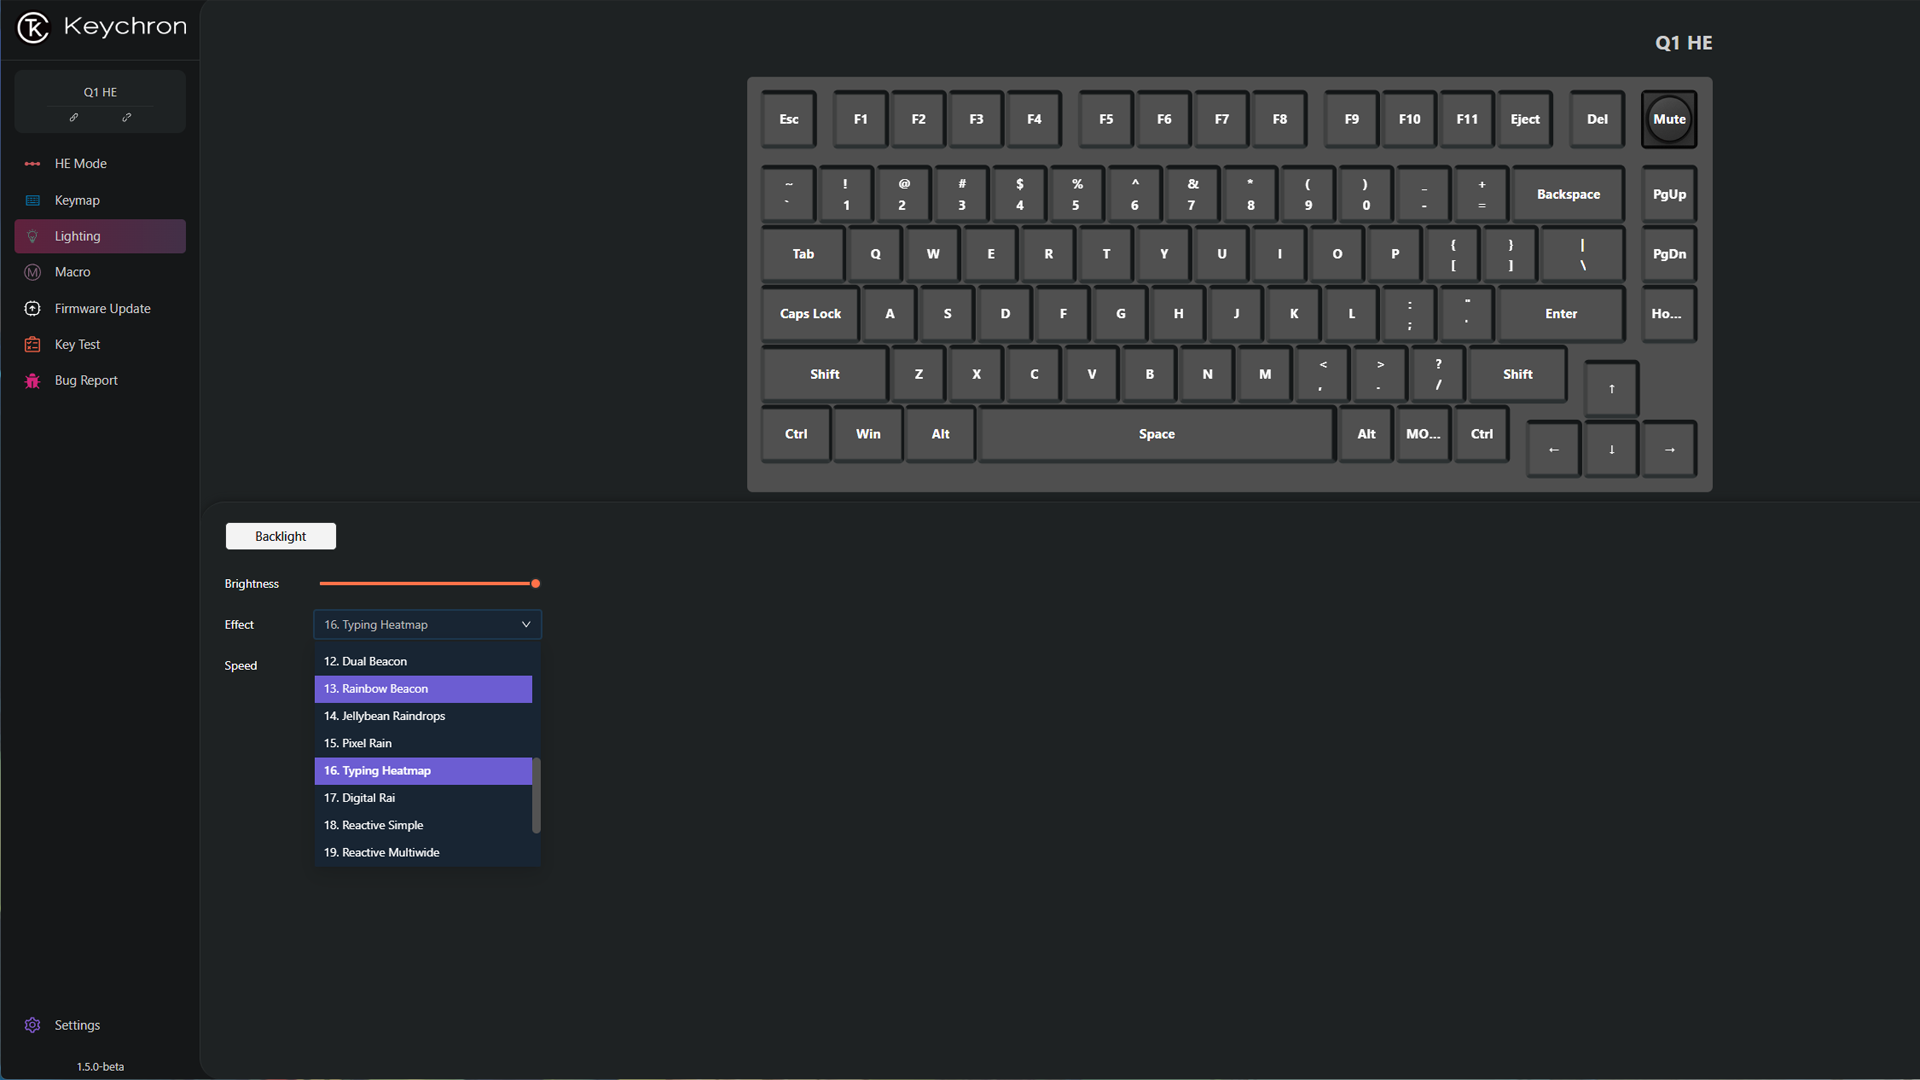
Task: Click the Key Test clipboard icon
Action: tap(32, 345)
